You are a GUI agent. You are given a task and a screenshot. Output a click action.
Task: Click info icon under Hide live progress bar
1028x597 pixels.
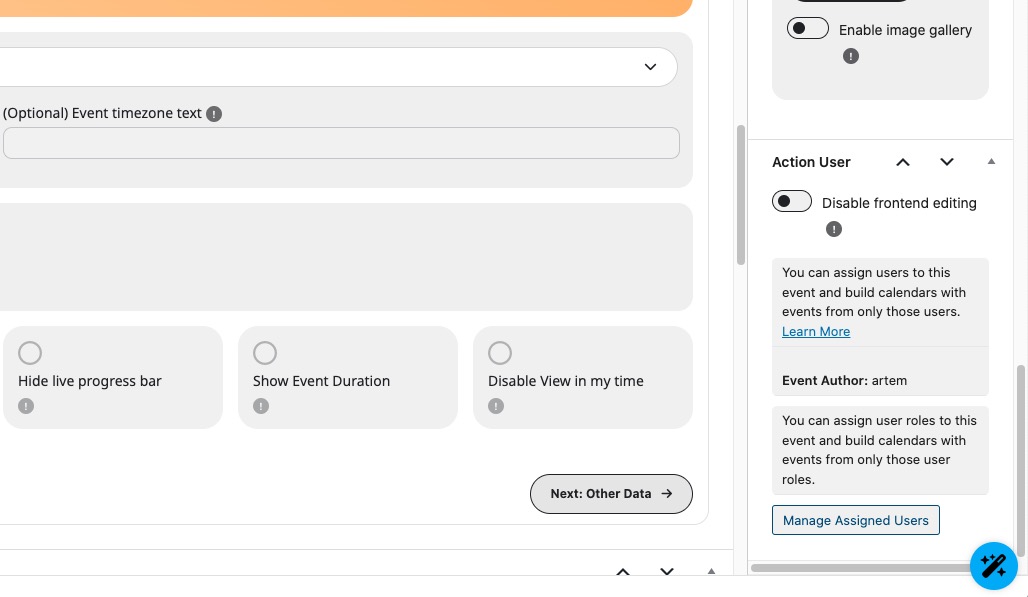(x=26, y=406)
